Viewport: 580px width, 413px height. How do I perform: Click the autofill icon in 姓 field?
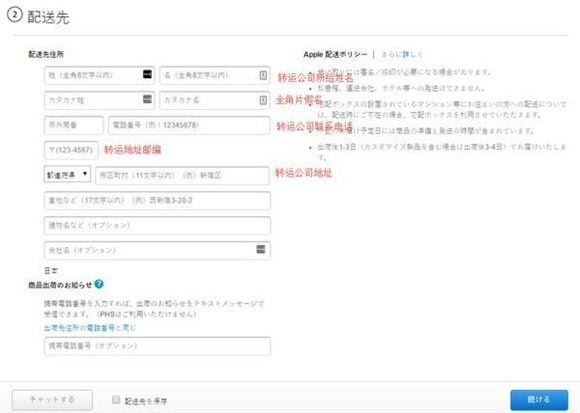coord(147,74)
